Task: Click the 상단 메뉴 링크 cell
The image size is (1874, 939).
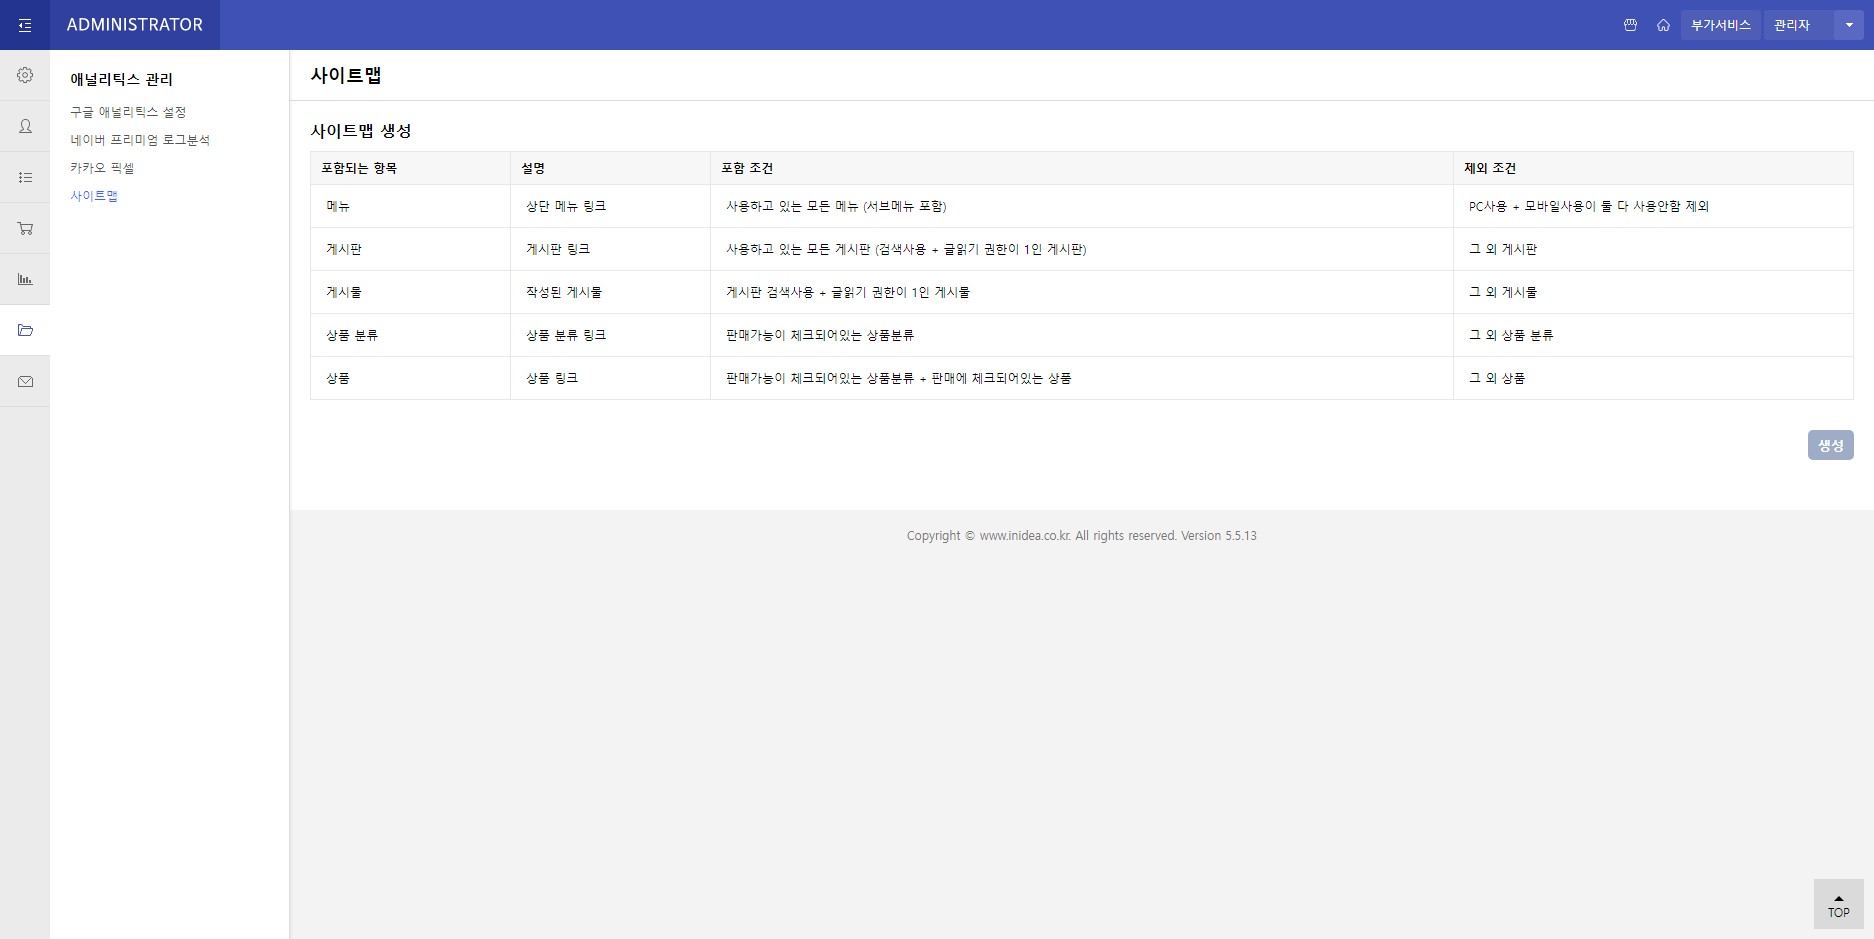Action: point(610,206)
